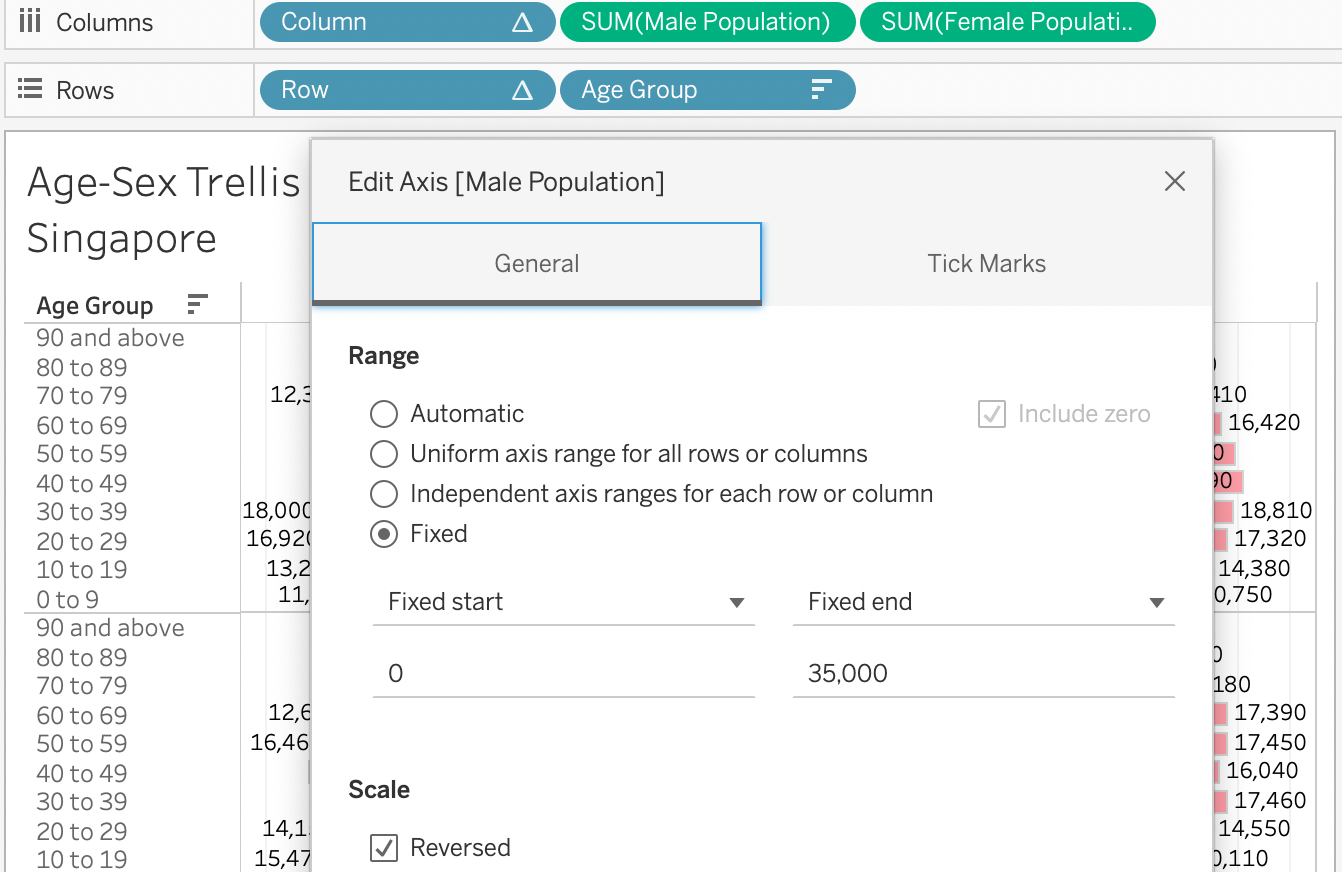Uncheck the Reversed scale checkbox
Image resolution: width=1342 pixels, height=872 pixels.
coord(384,848)
